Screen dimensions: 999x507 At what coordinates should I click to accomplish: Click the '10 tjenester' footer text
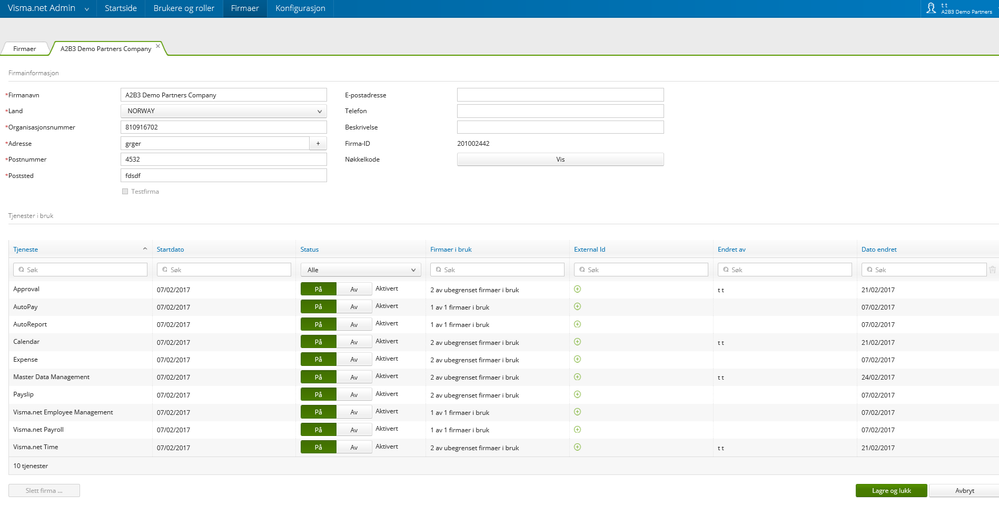(x=31, y=466)
